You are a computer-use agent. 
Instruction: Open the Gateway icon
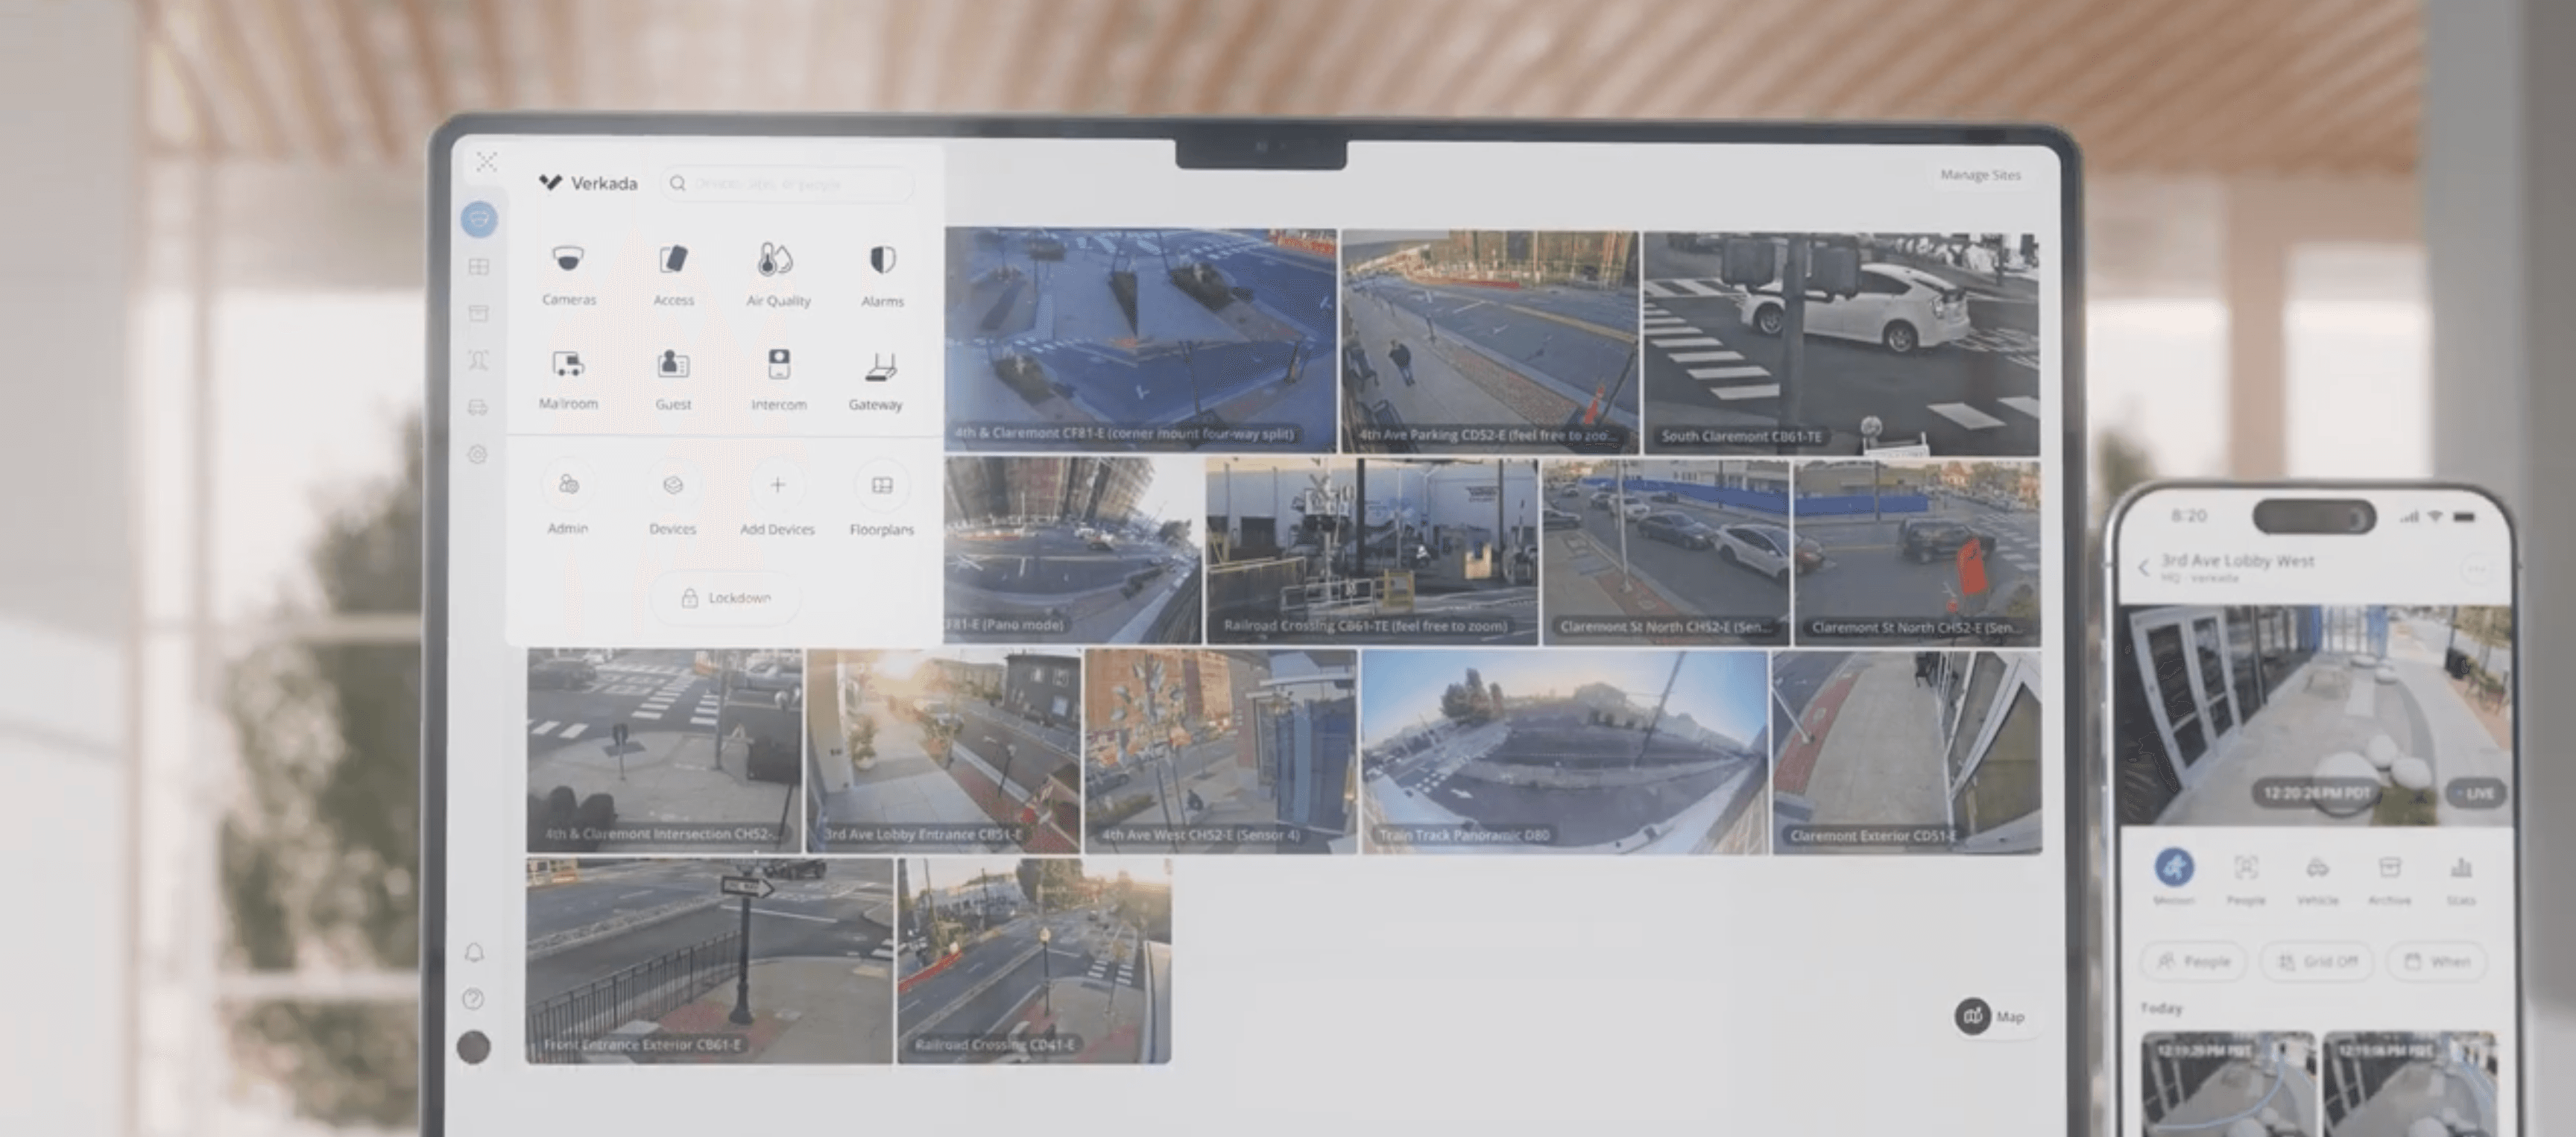click(x=880, y=368)
